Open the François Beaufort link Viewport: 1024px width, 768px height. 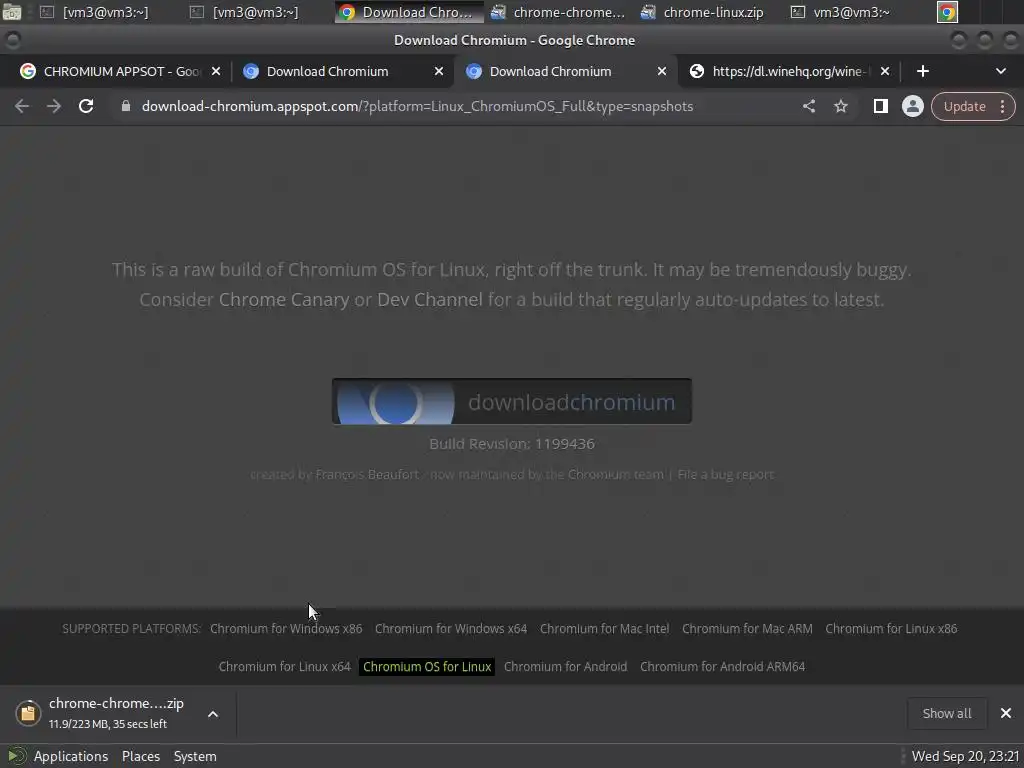[367, 475]
